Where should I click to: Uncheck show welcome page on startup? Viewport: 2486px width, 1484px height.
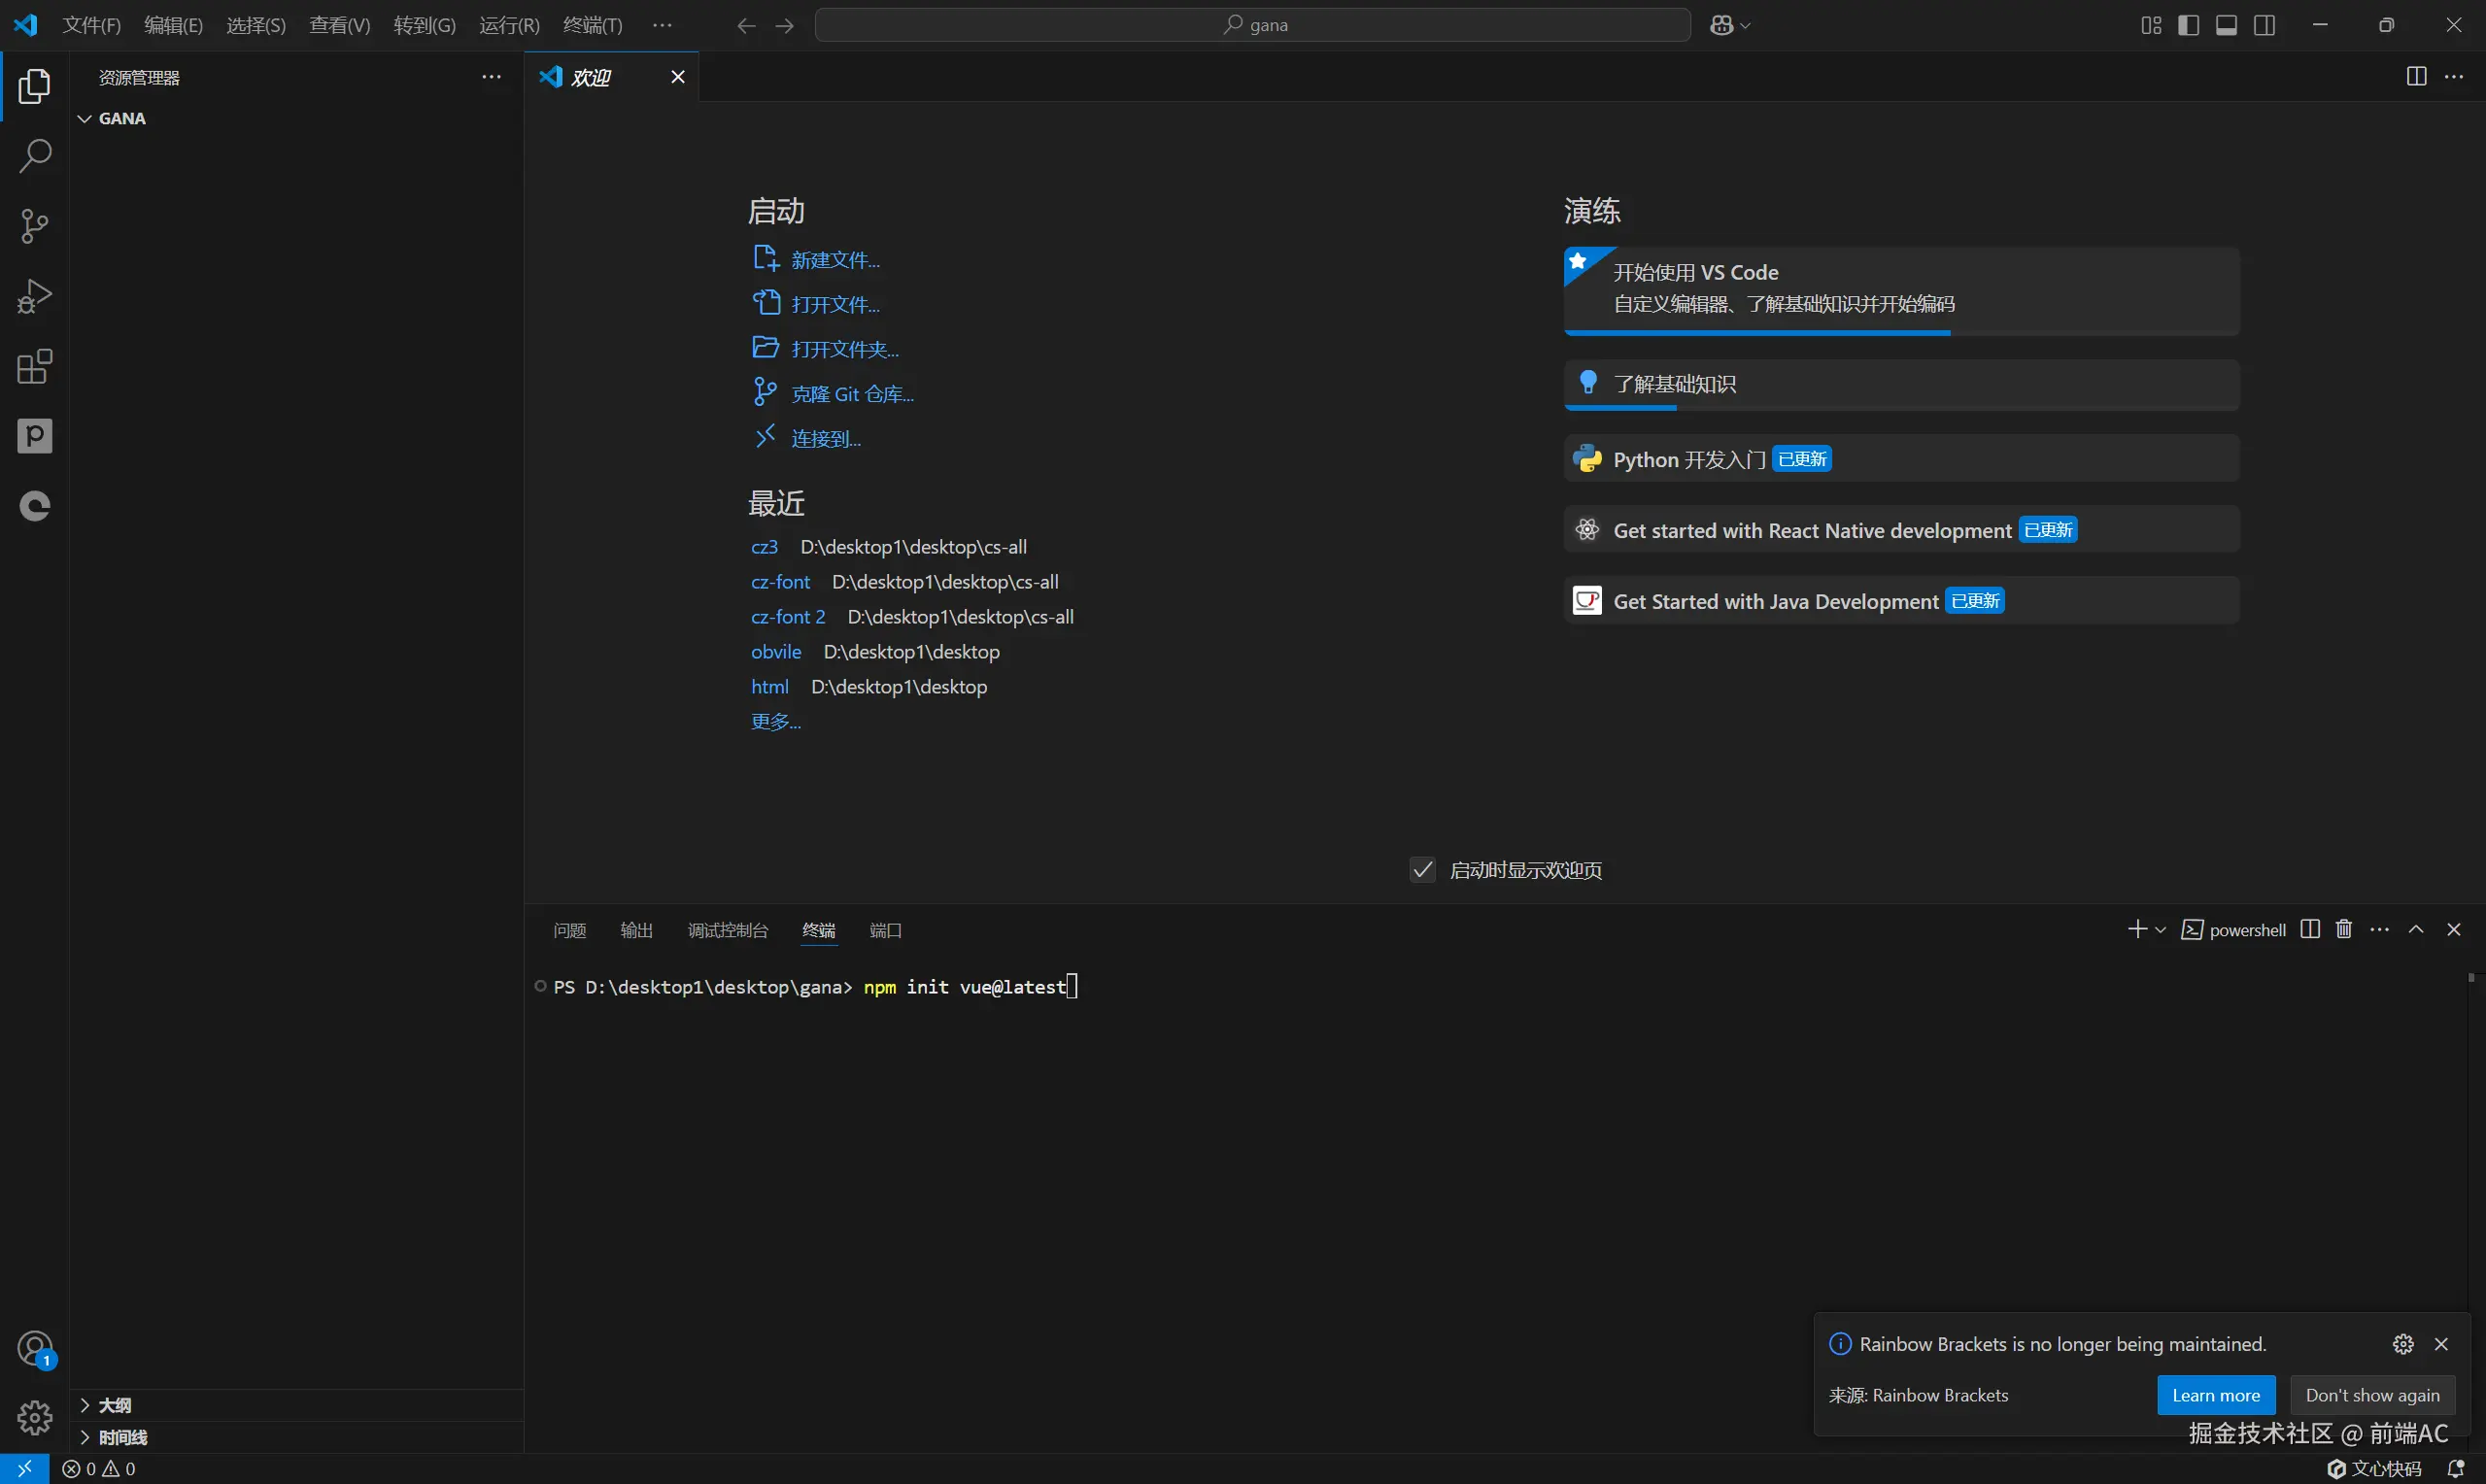pos(1422,870)
